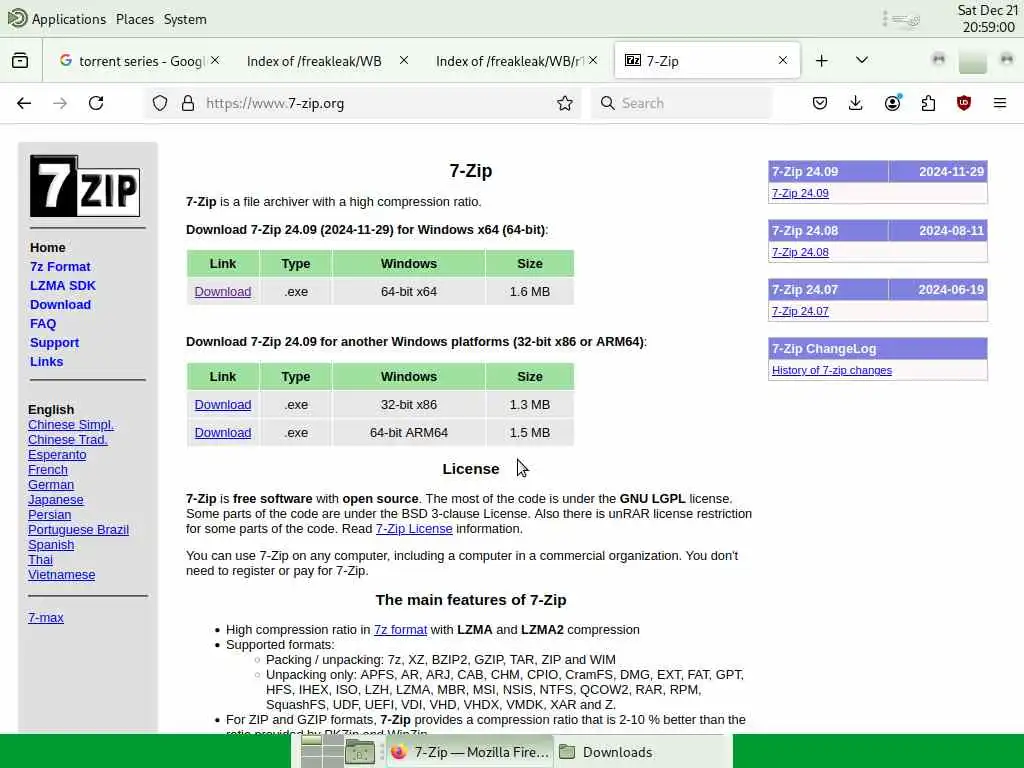Switch language to Persian
Viewport: 1024px width, 768px height.
pyautogui.click(x=49, y=515)
